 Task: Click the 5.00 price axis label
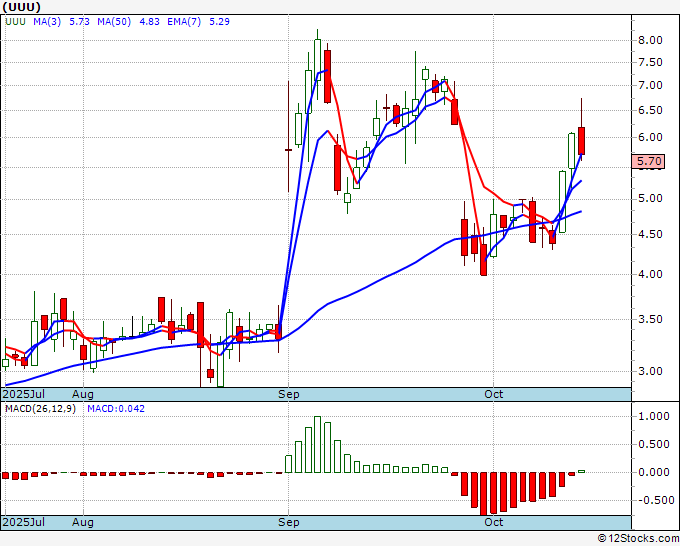pos(650,199)
